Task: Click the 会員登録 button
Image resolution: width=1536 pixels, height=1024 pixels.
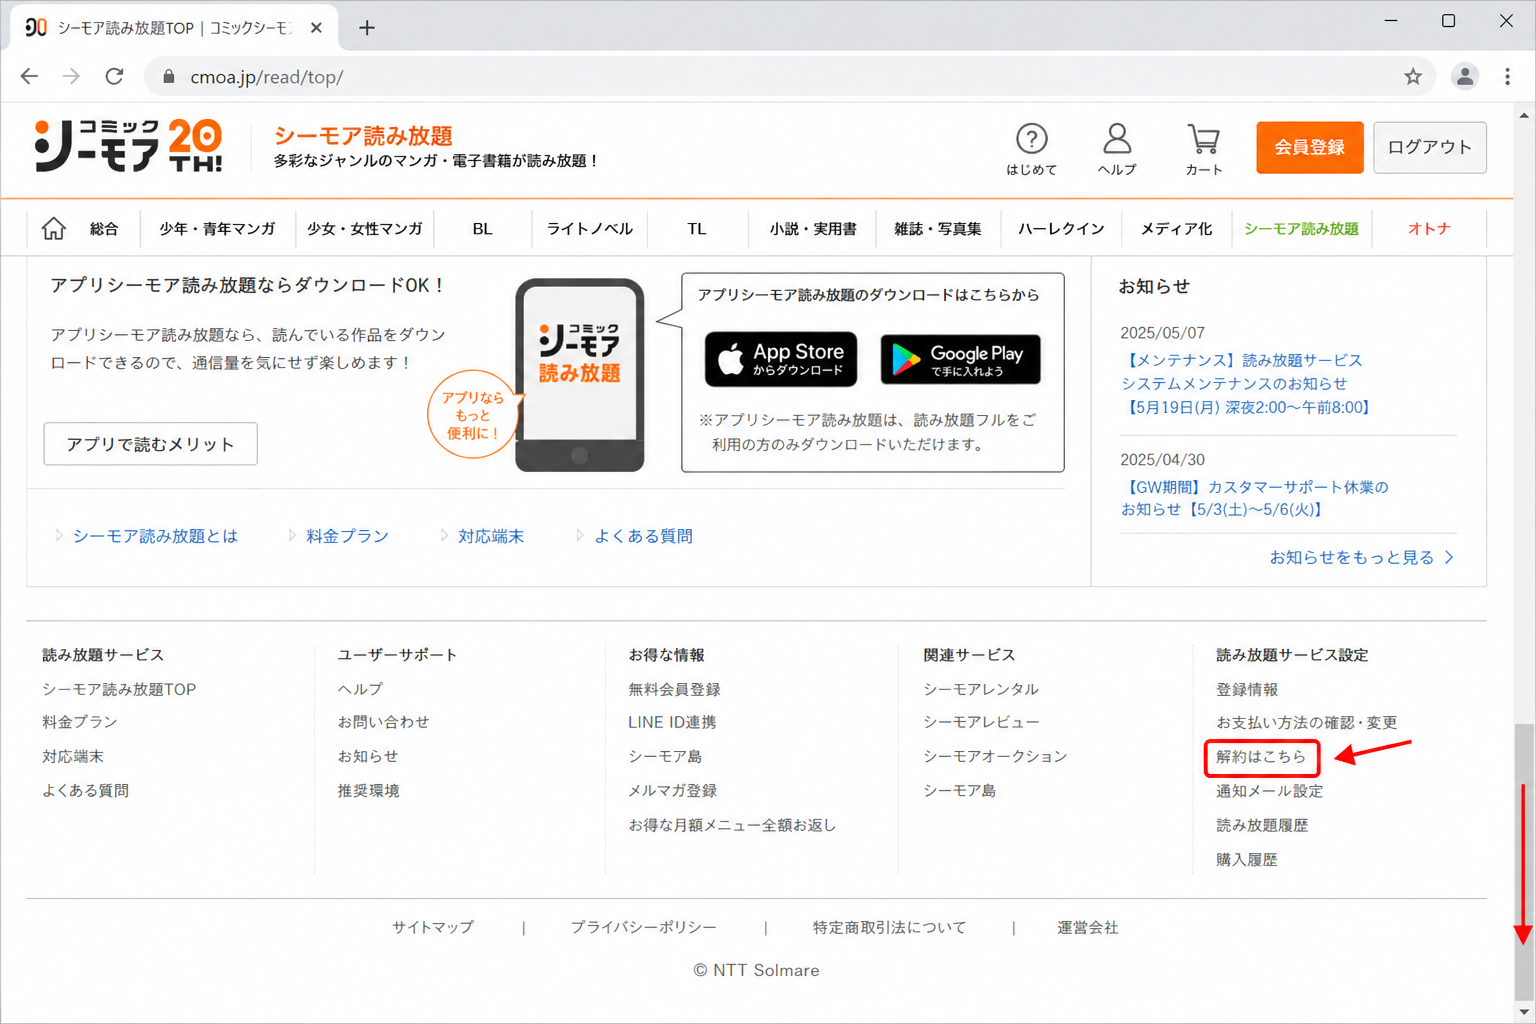Action: coord(1309,147)
